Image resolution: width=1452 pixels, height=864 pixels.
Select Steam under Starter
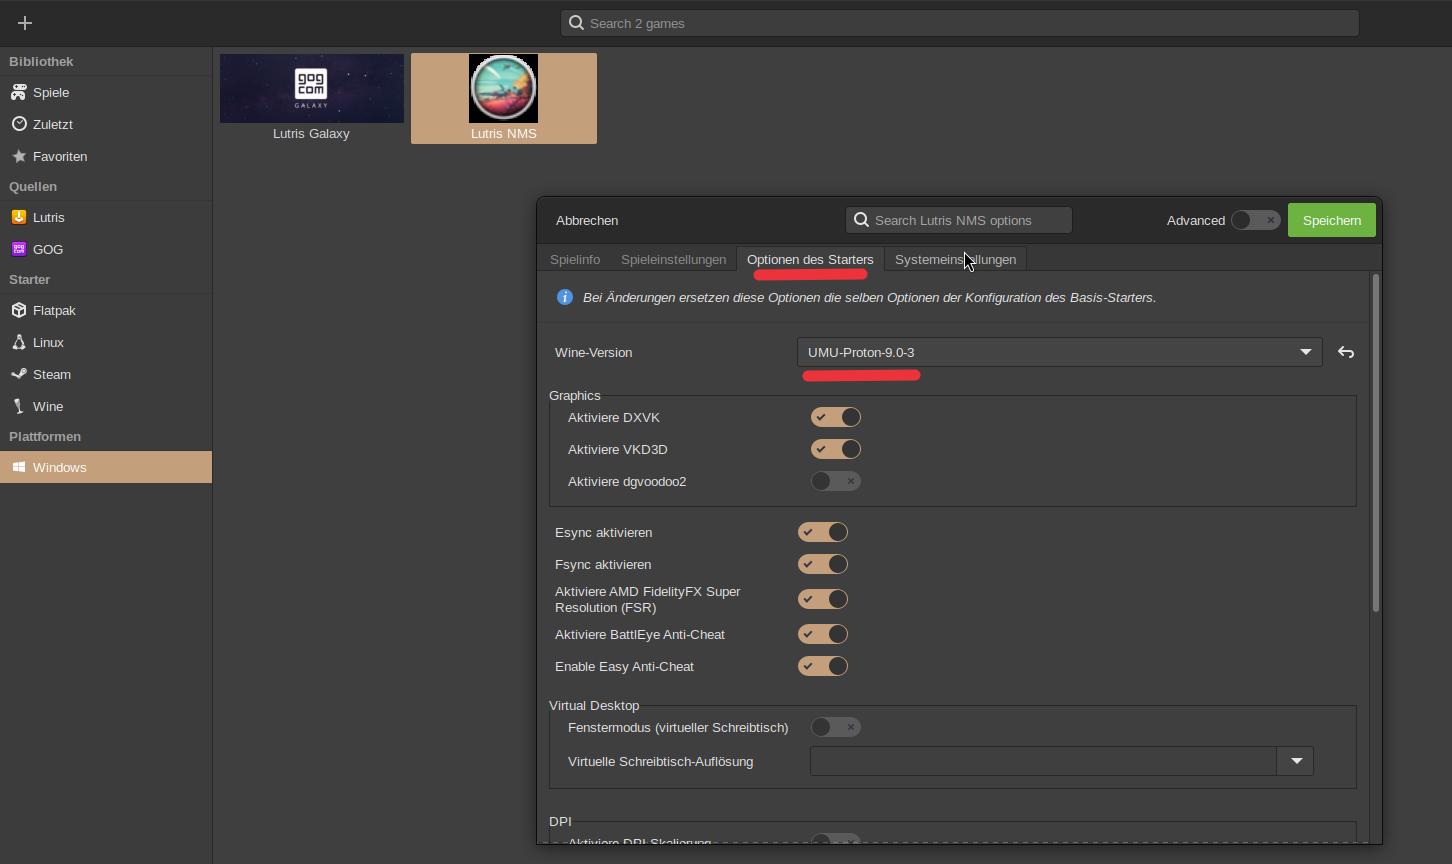106,374
